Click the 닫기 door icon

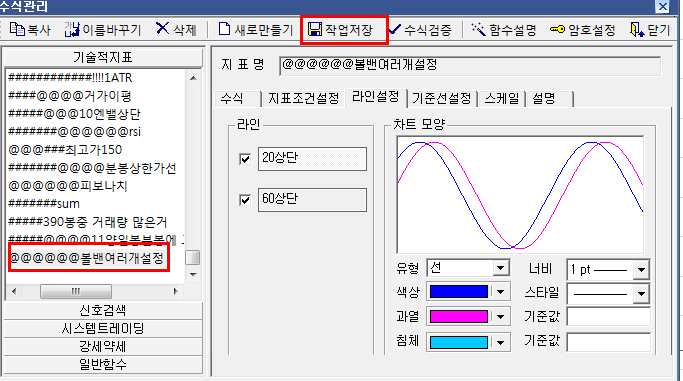(637, 30)
